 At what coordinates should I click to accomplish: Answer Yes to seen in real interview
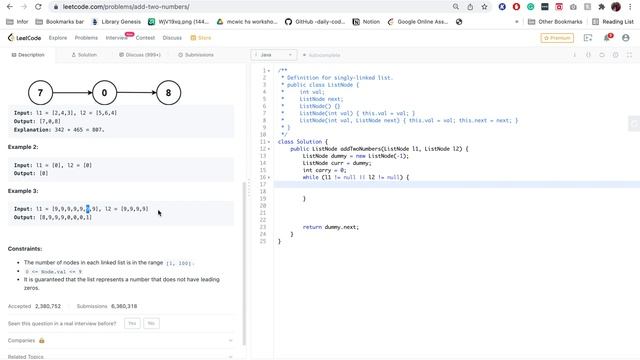[132, 323]
